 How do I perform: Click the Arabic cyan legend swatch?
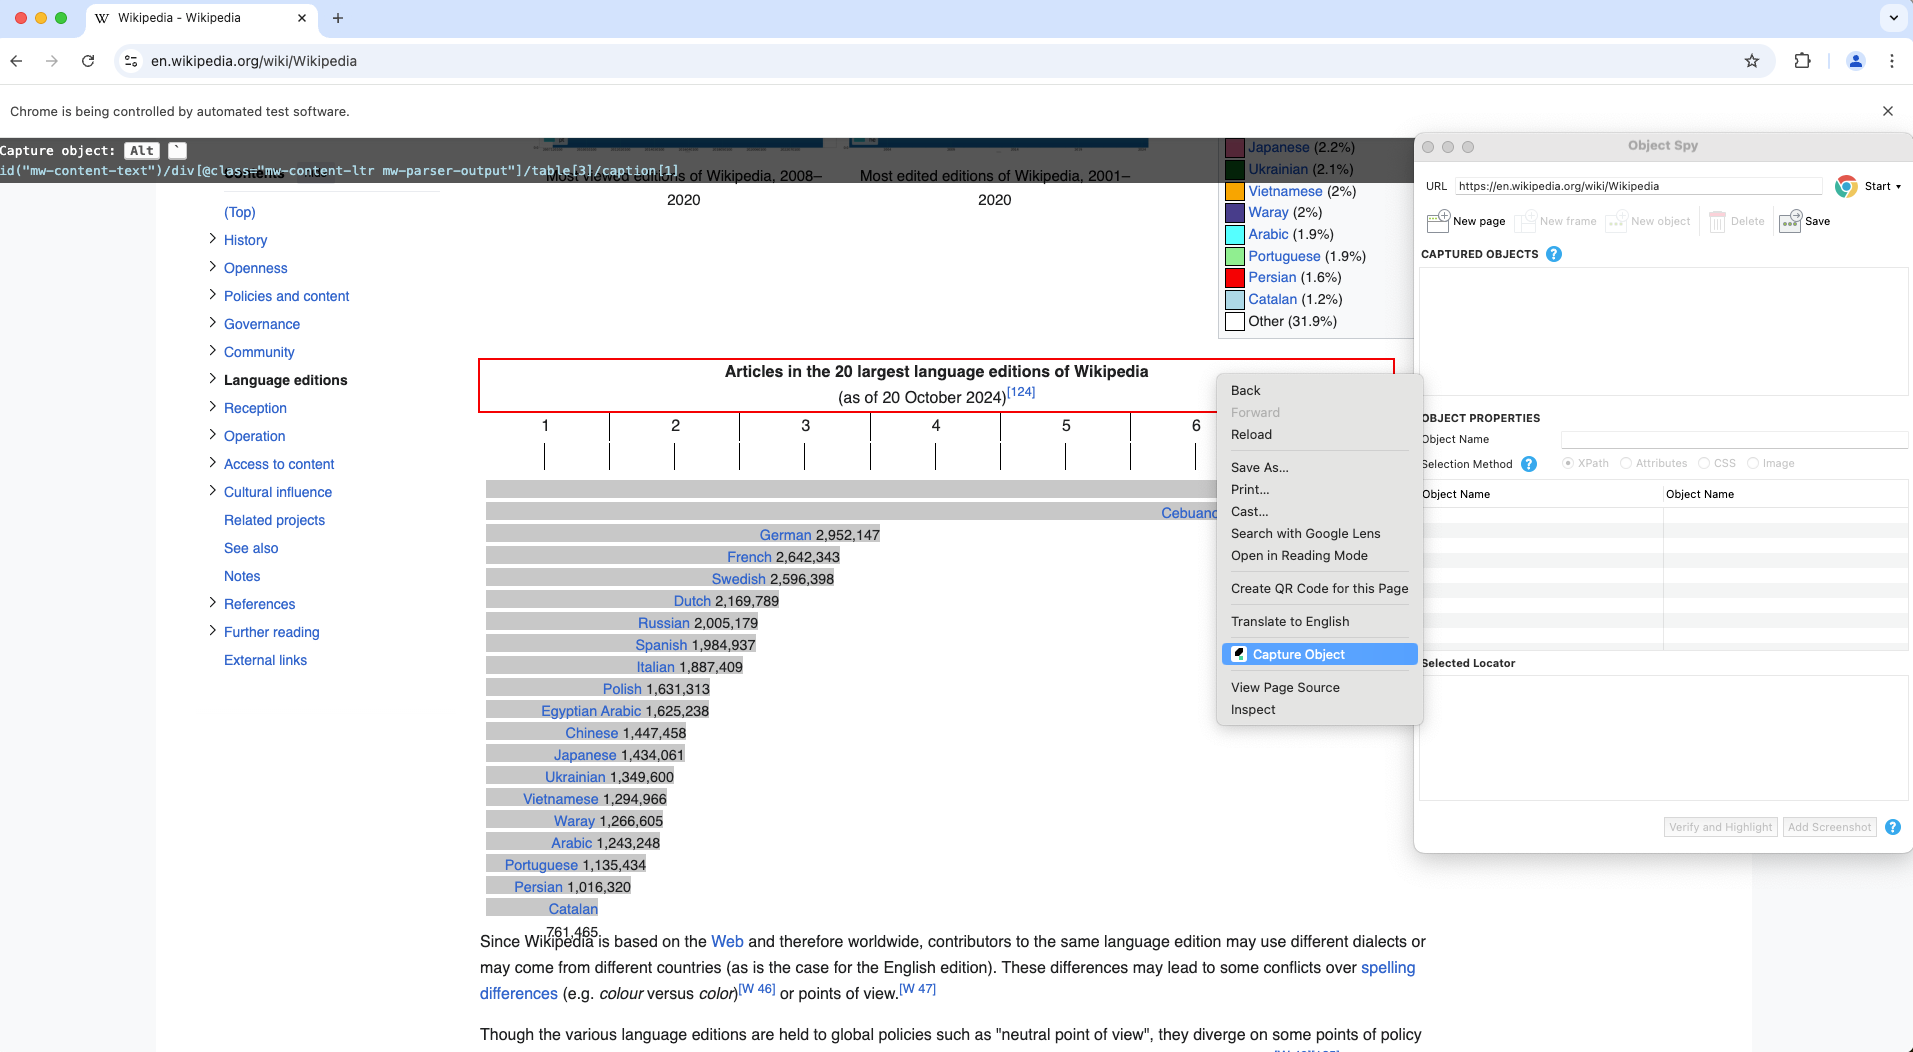click(1235, 234)
